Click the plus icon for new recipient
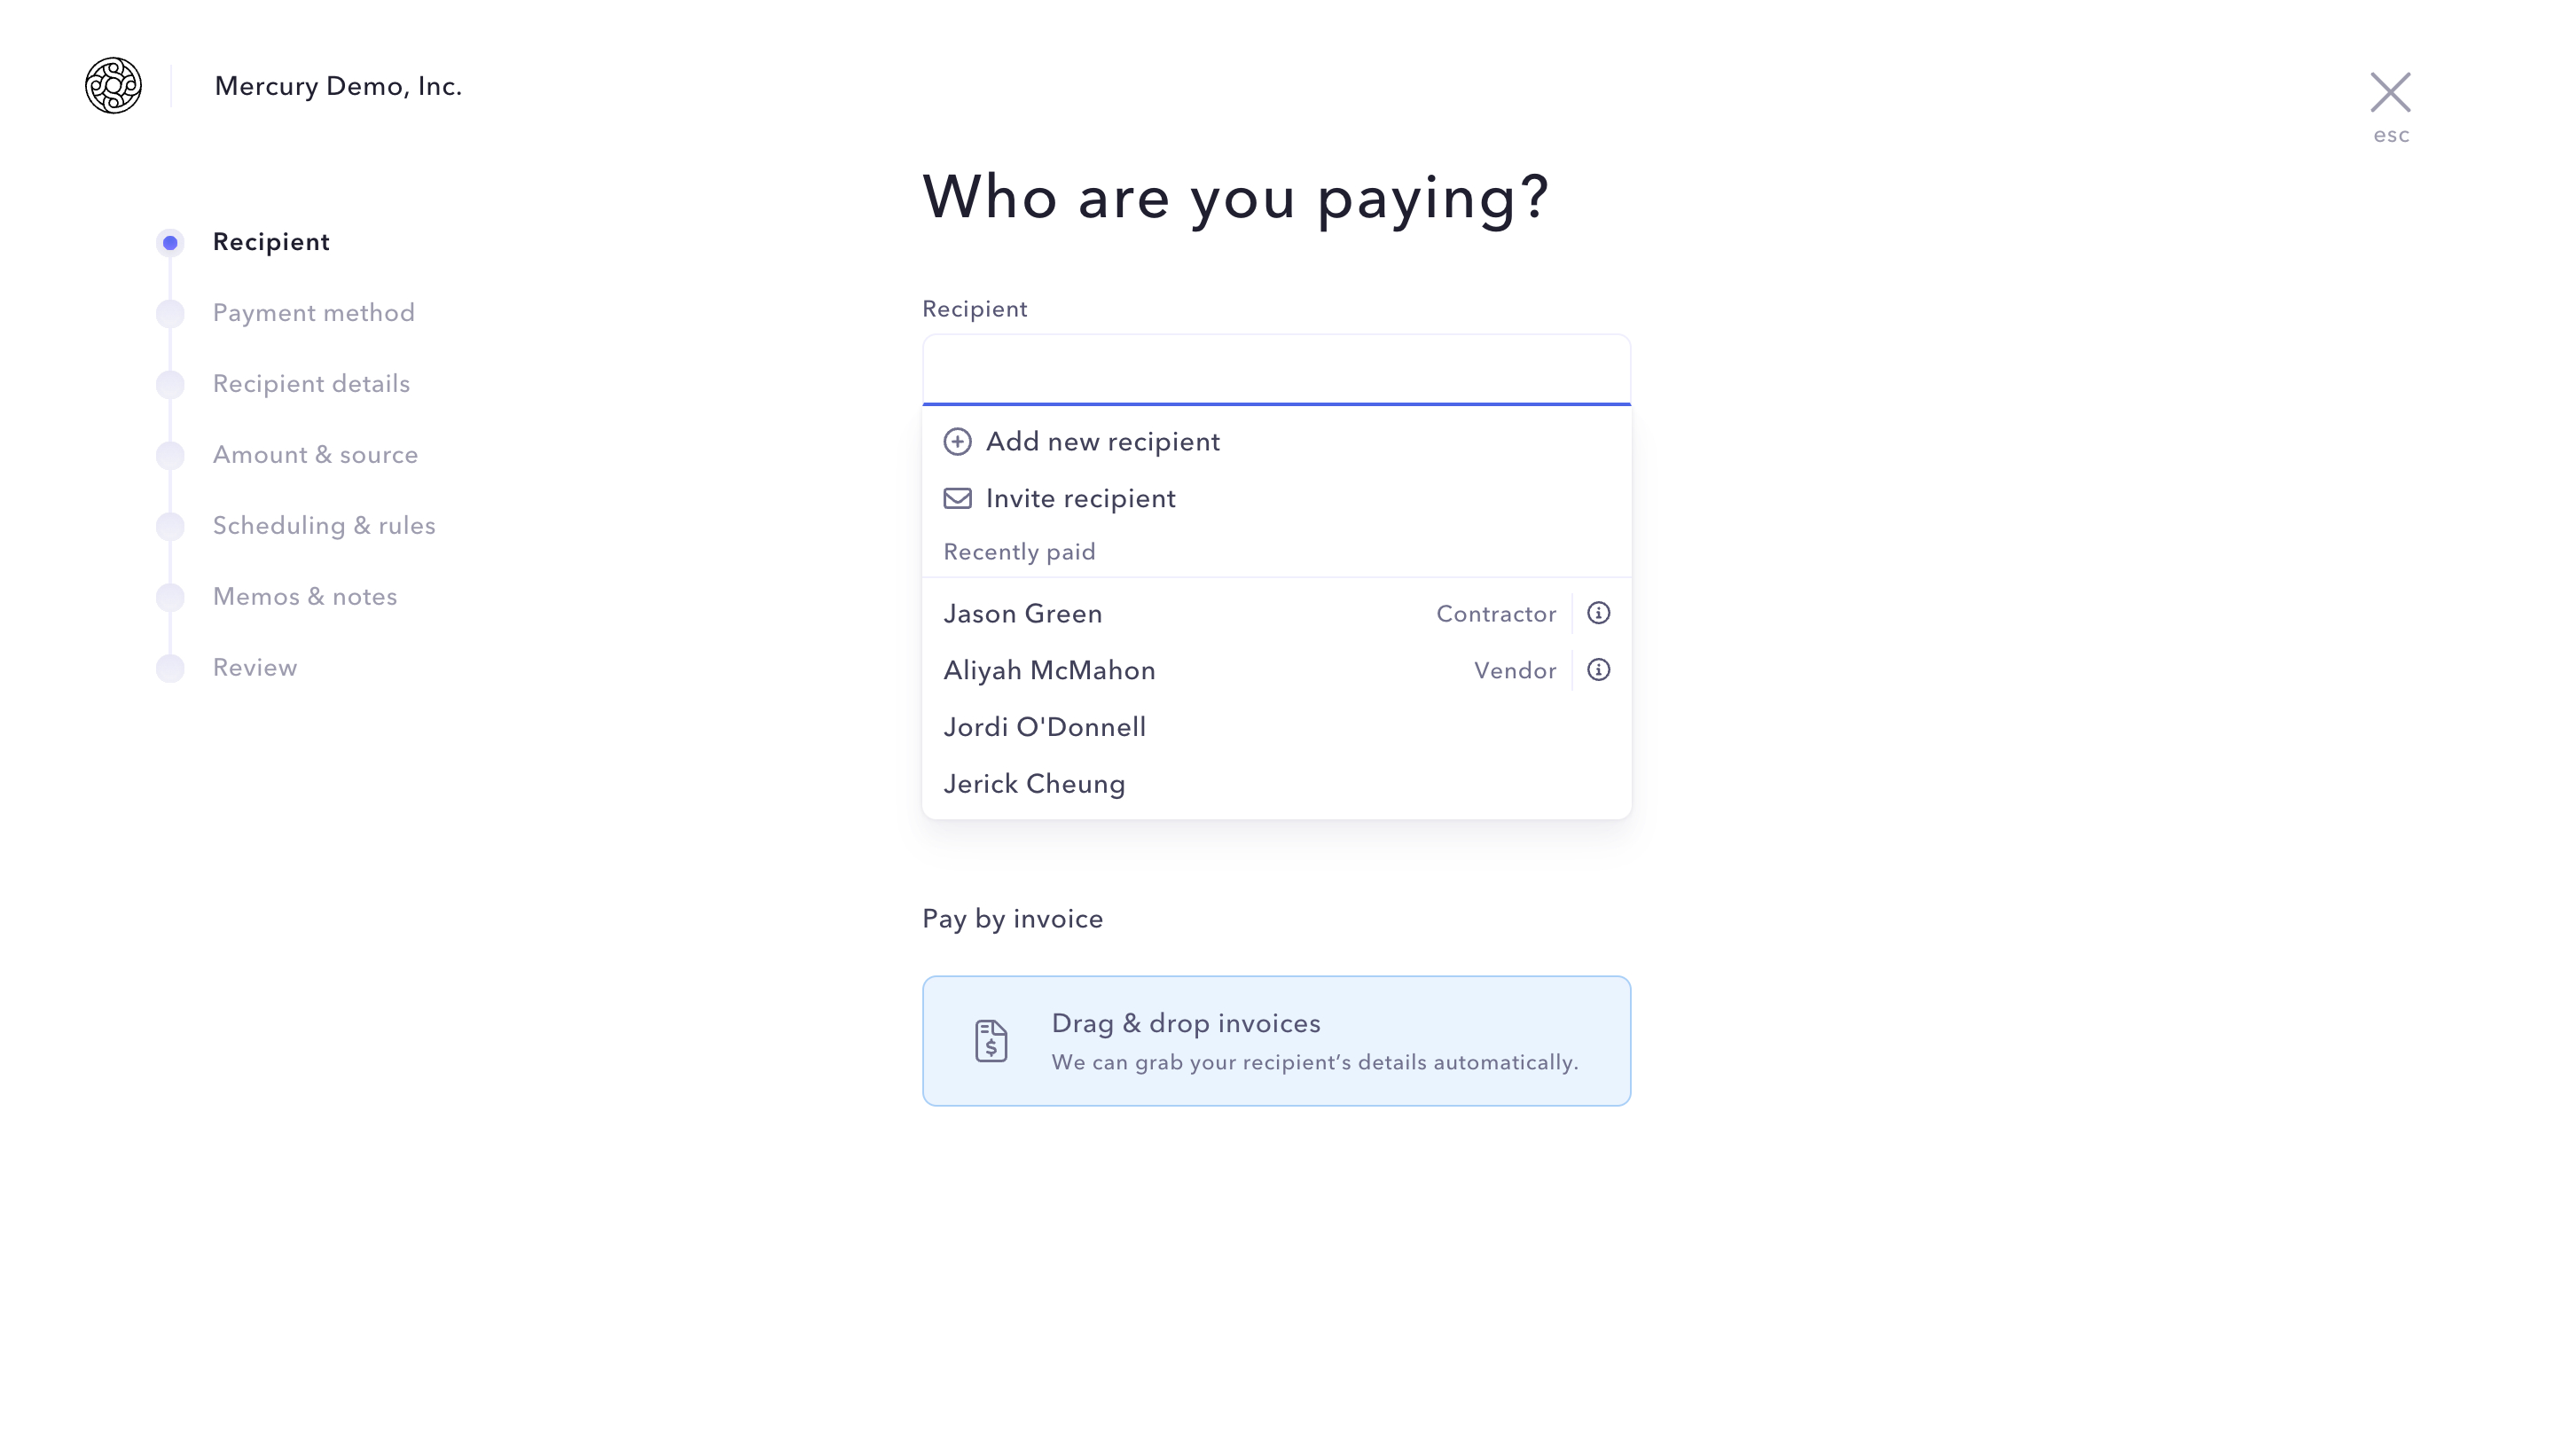Viewport: 2554px width, 1456px height. [957, 442]
